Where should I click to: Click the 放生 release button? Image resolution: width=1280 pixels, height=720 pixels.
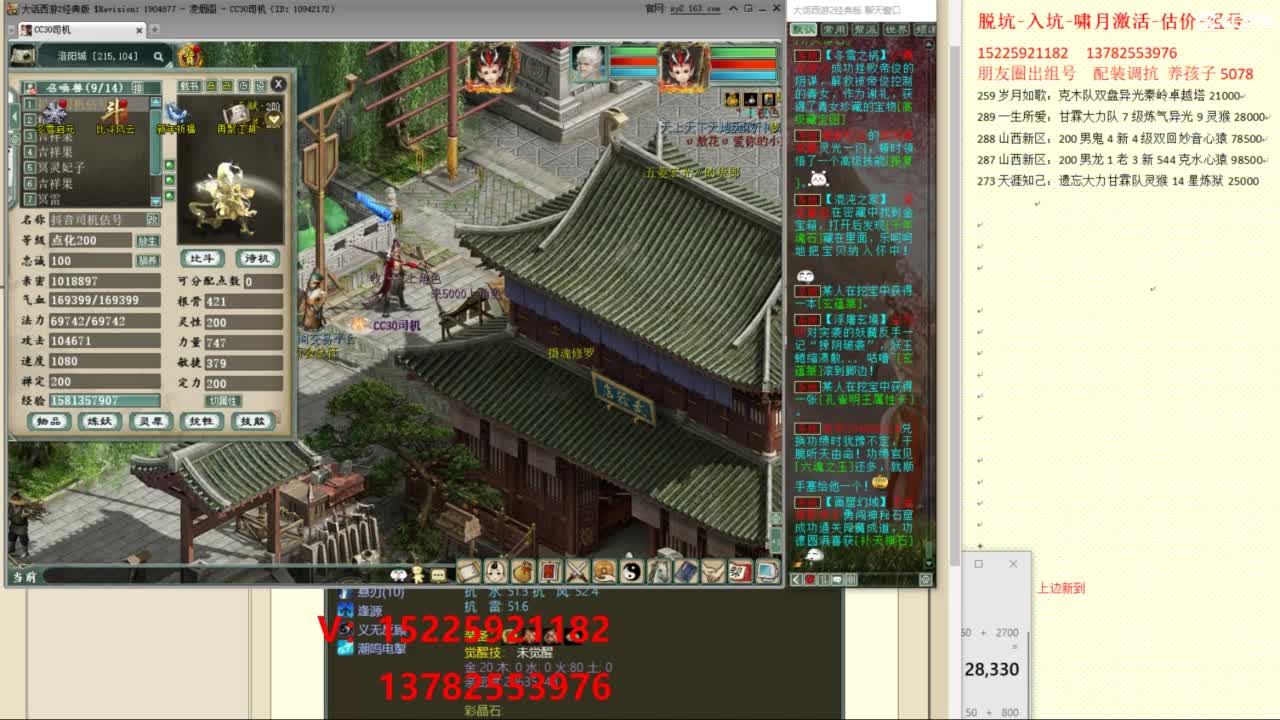pos(148,241)
